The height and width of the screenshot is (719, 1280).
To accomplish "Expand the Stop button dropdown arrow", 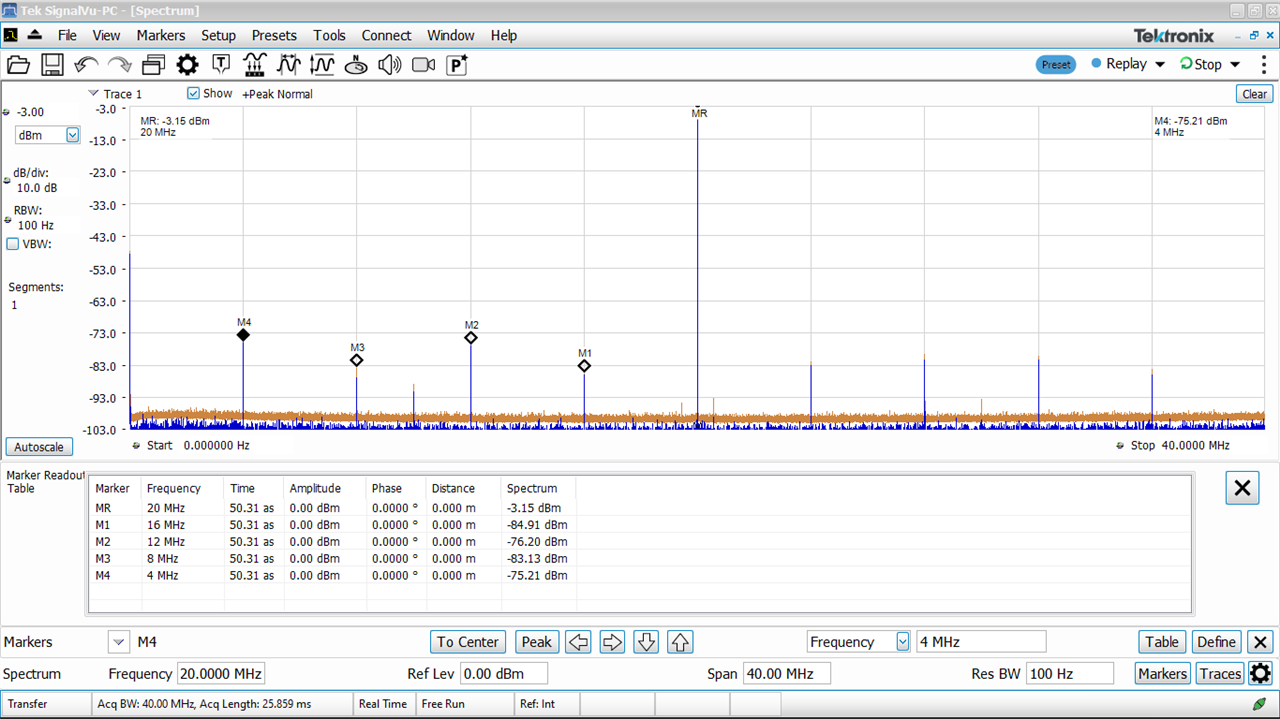I will point(1235,64).
